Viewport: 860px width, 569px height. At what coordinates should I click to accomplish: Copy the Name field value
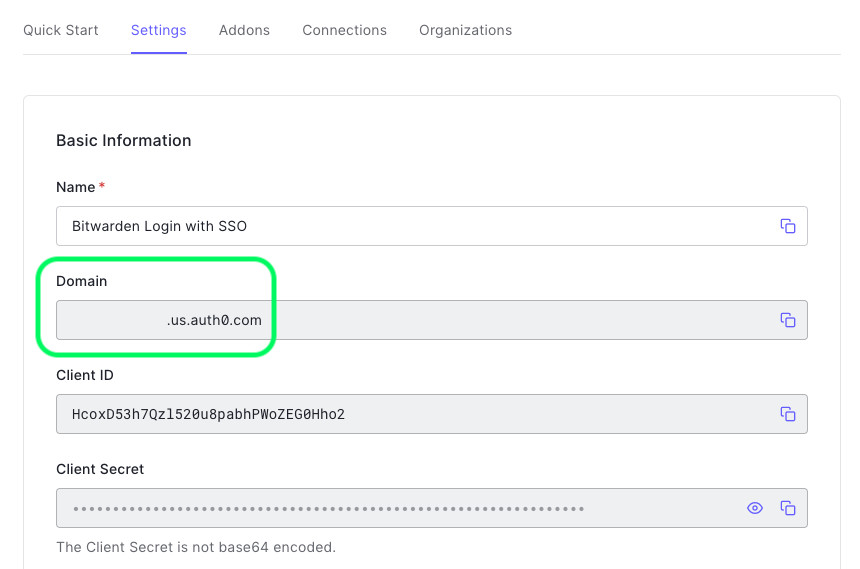coord(788,226)
